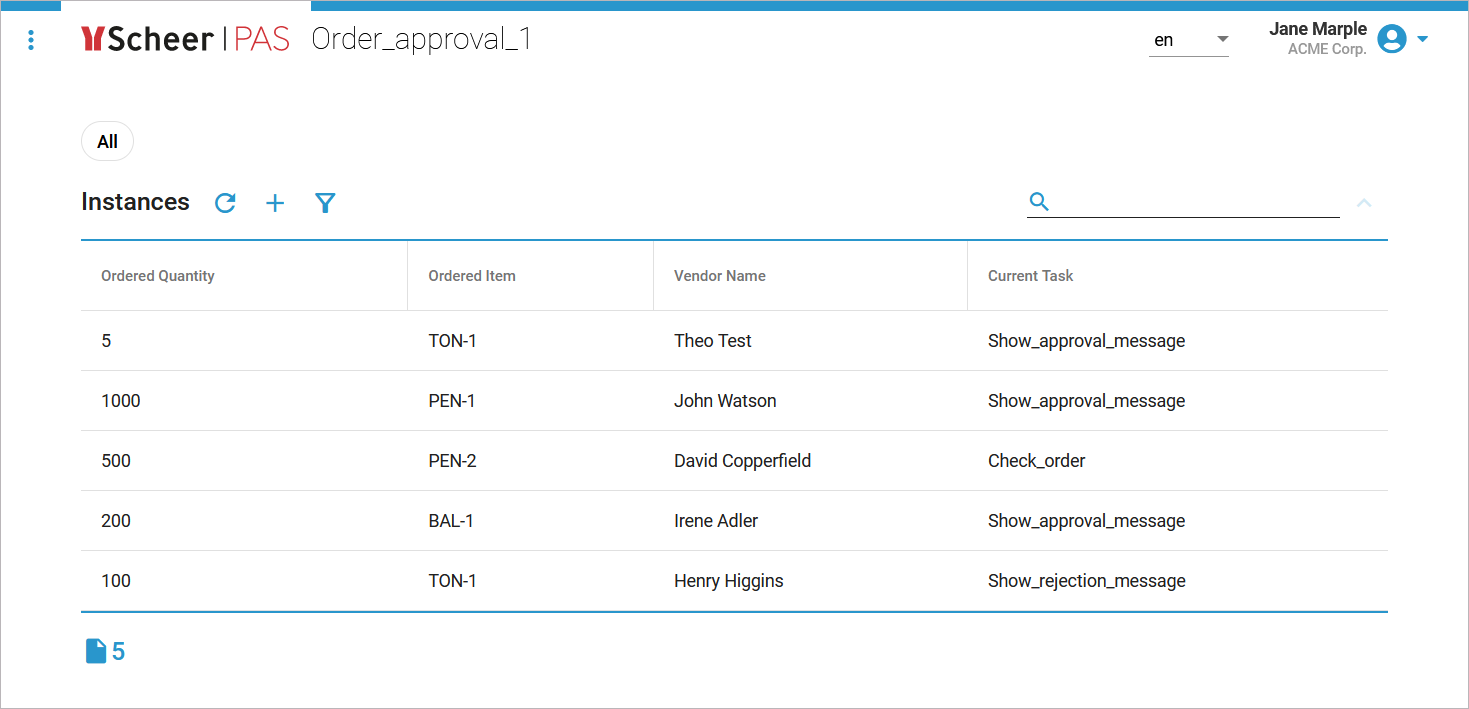The image size is (1469, 709).
Task: Open the three-dot sidebar menu
Action: 31,40
